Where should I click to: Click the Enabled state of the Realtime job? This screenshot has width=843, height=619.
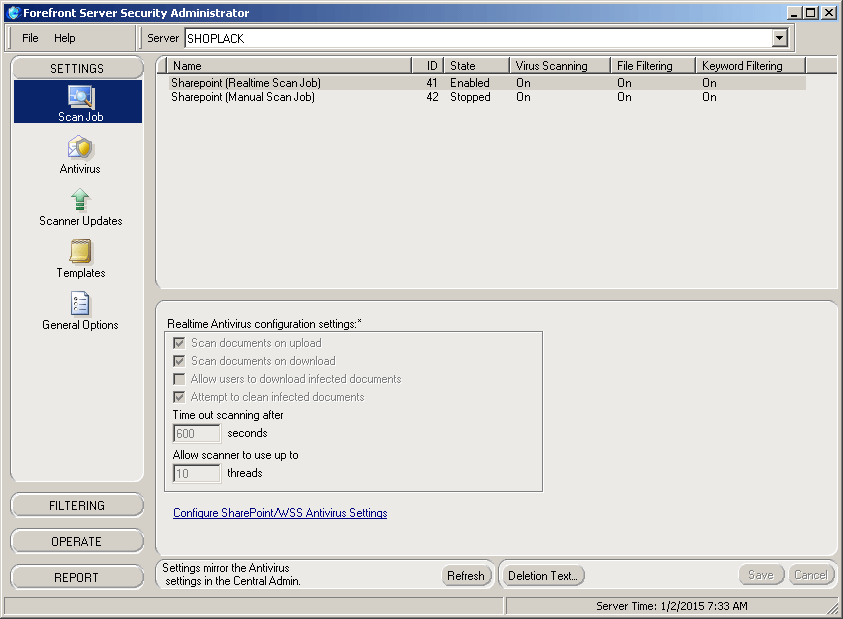[x=470, y=83]
